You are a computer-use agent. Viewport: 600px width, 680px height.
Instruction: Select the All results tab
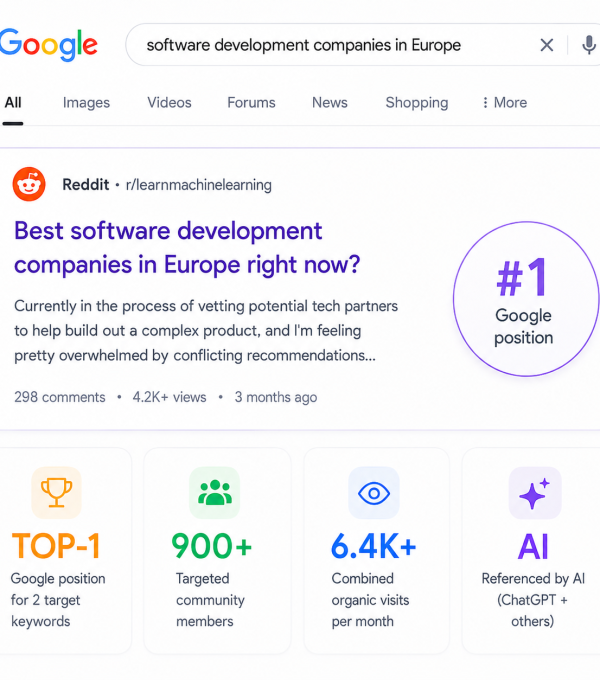[13, 102]
